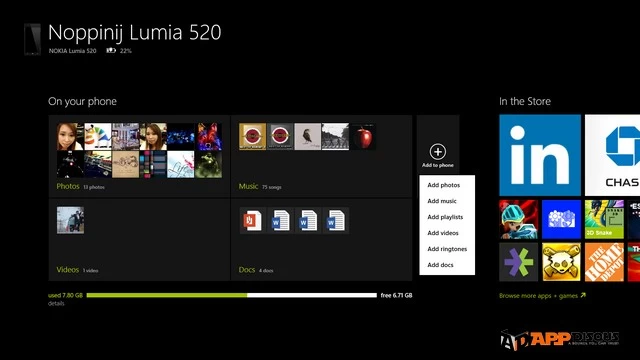
Task: Open the red apple album cover
Action: point(362,136)
